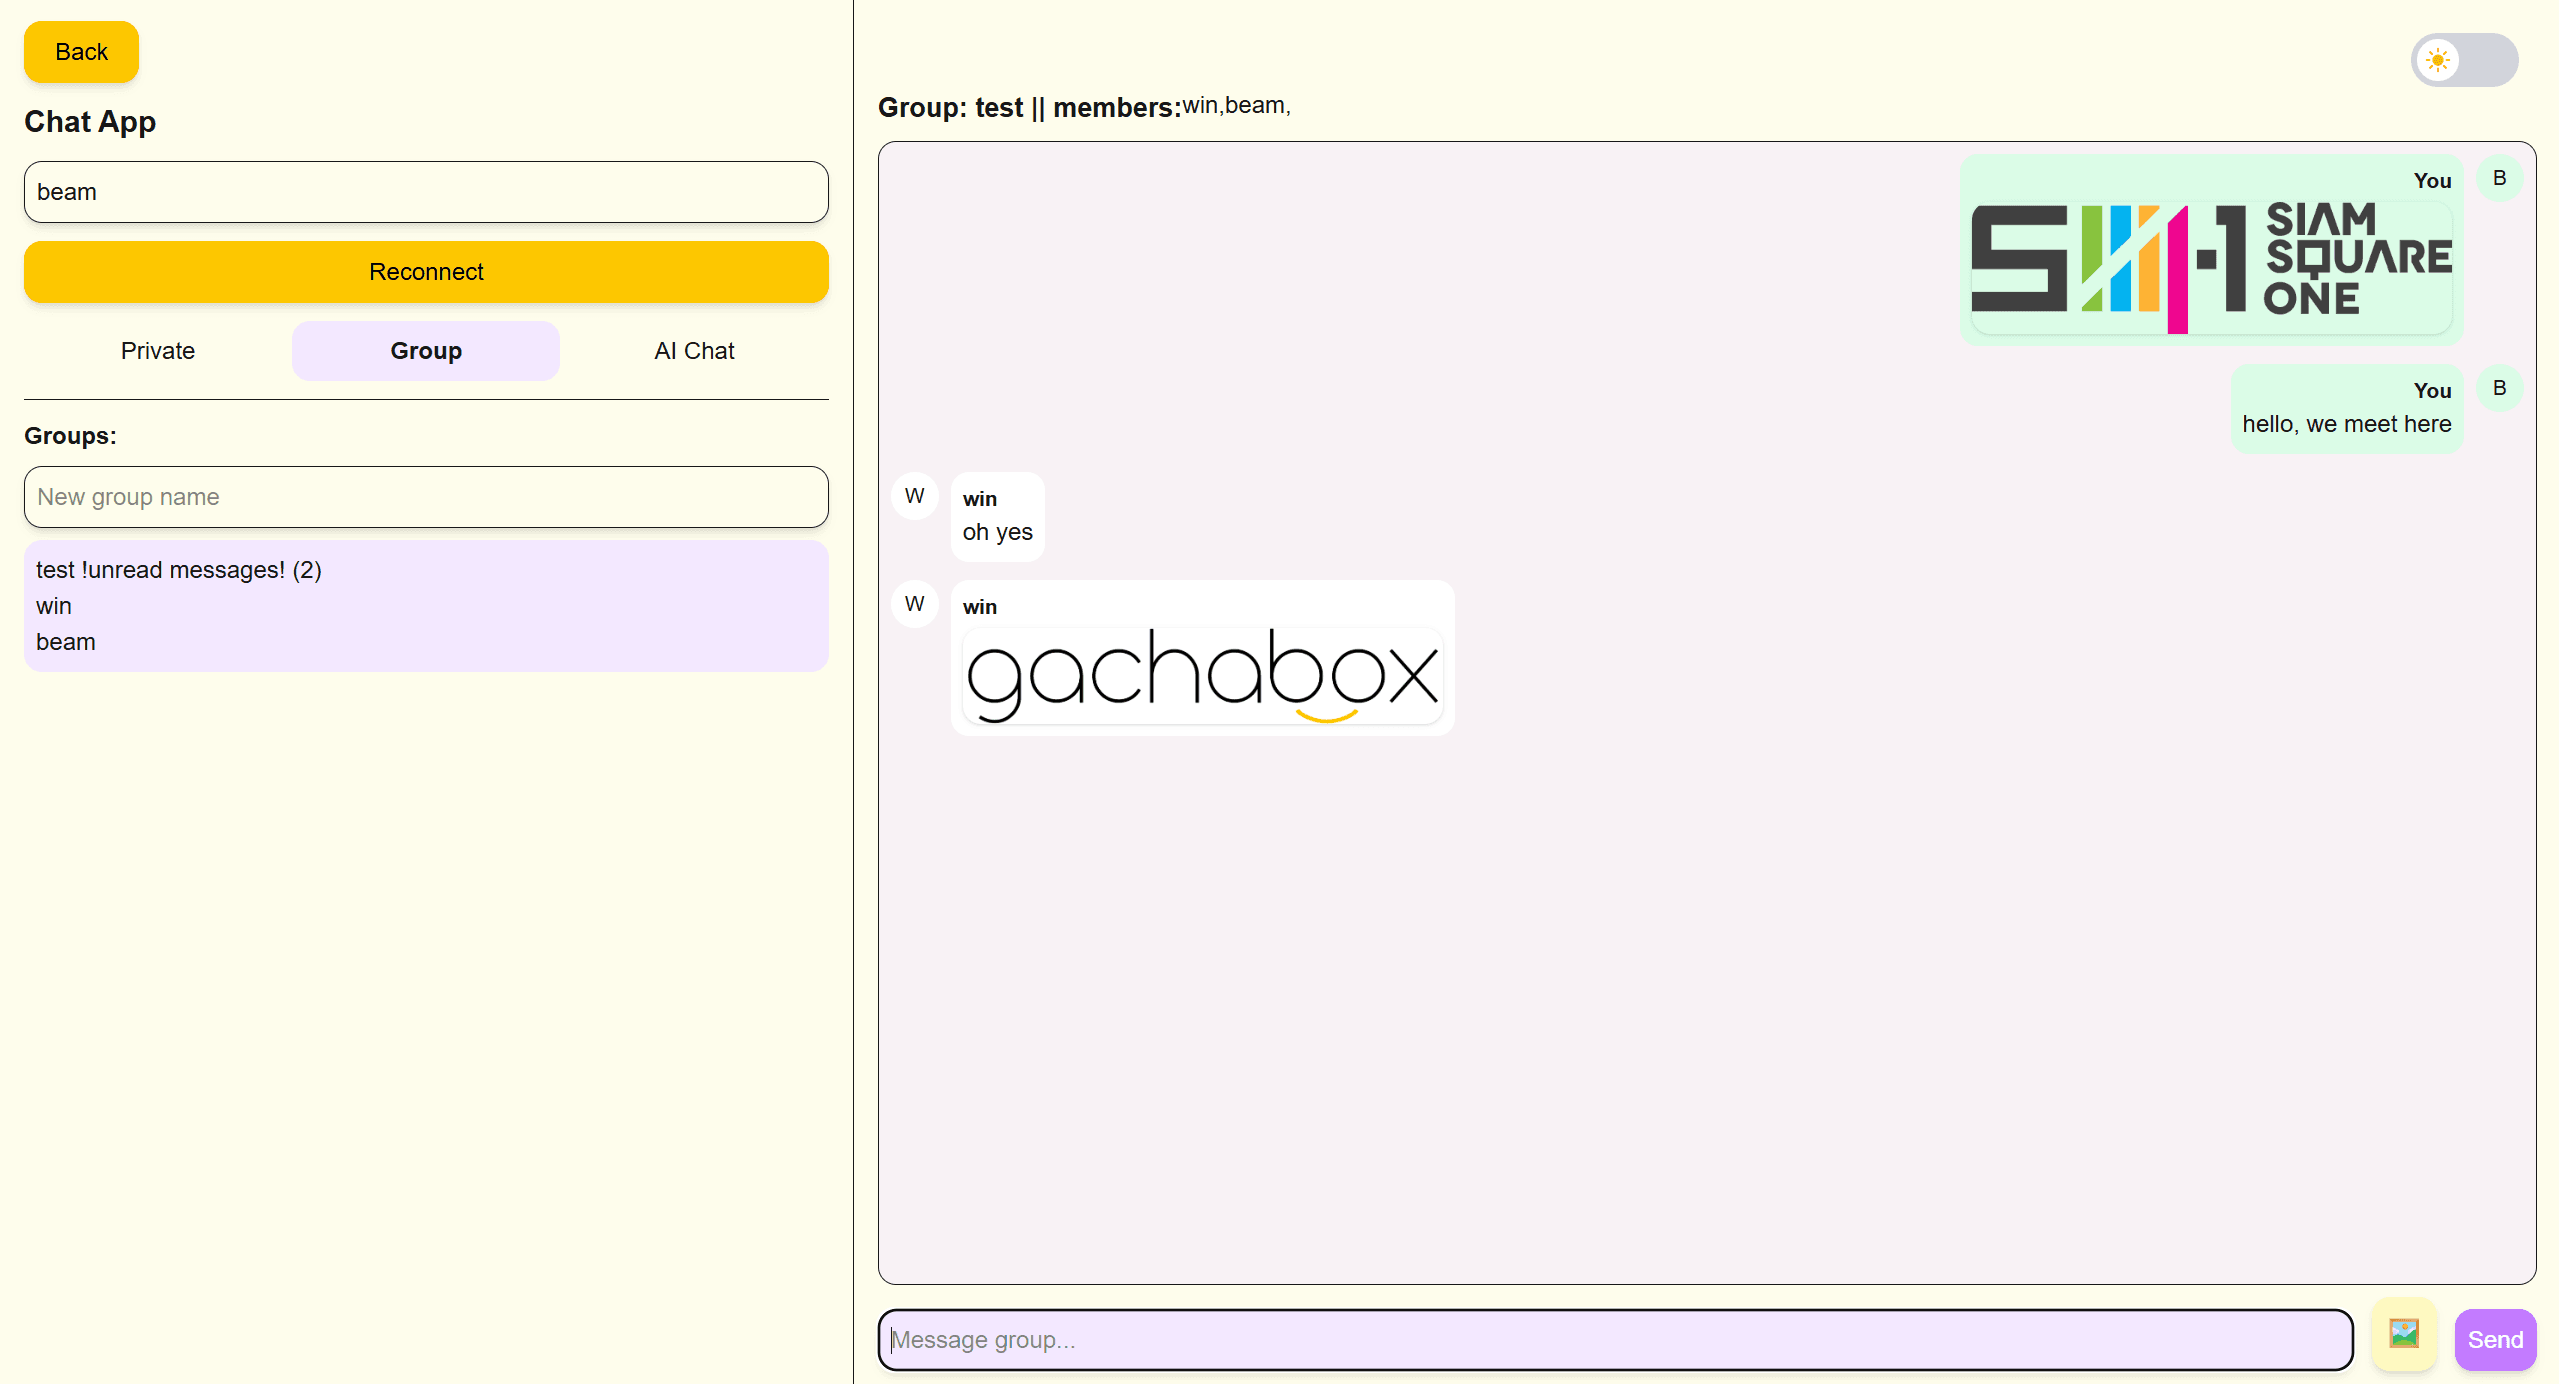Click the Back button
This screenshot has height=1384, width=2559.
(81, 52)
